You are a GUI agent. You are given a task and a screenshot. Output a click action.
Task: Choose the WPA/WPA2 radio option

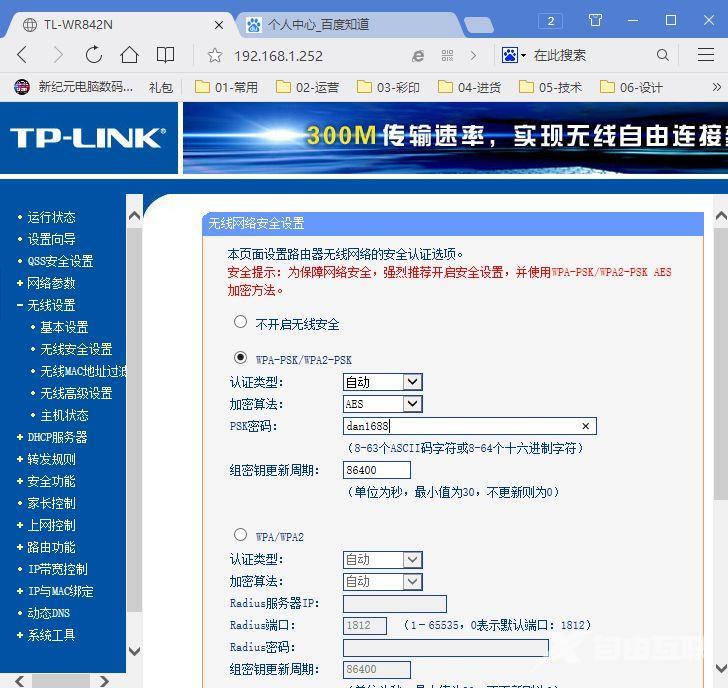click(240, 535)
